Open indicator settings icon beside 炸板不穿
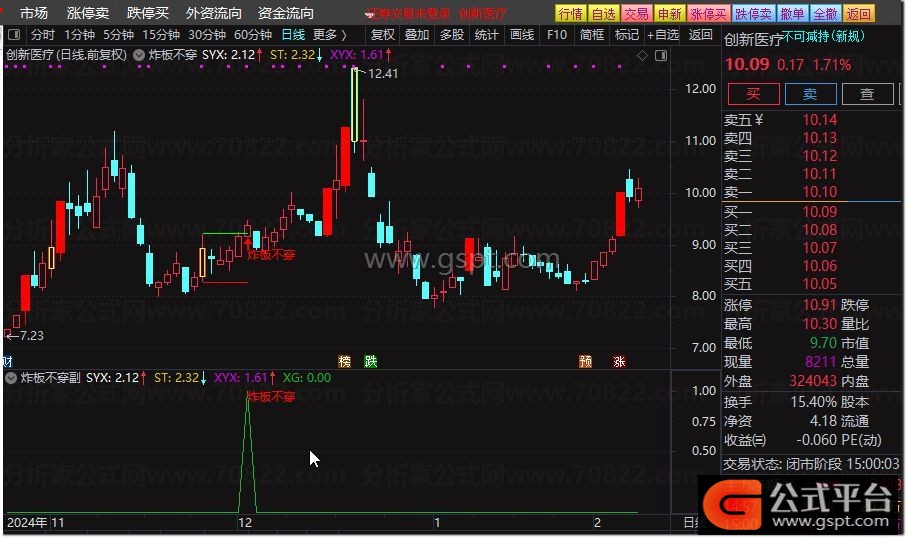The width and height of the screenshot is (908, 538). coord(139,55)
